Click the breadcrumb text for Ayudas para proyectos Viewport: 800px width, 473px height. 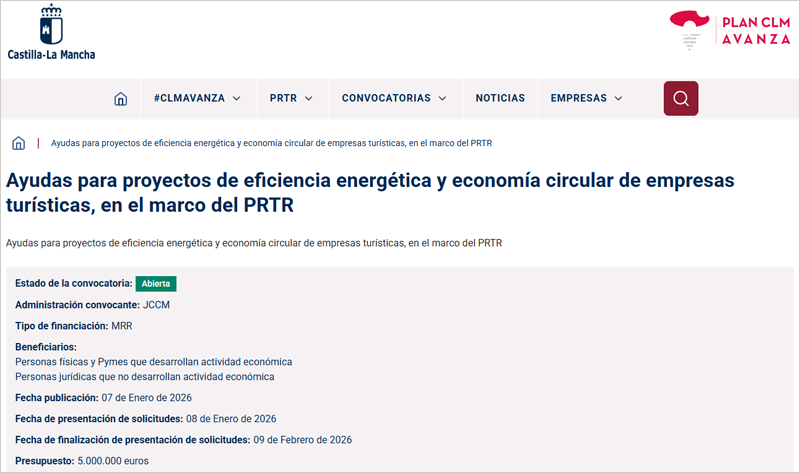coord(270,143)
